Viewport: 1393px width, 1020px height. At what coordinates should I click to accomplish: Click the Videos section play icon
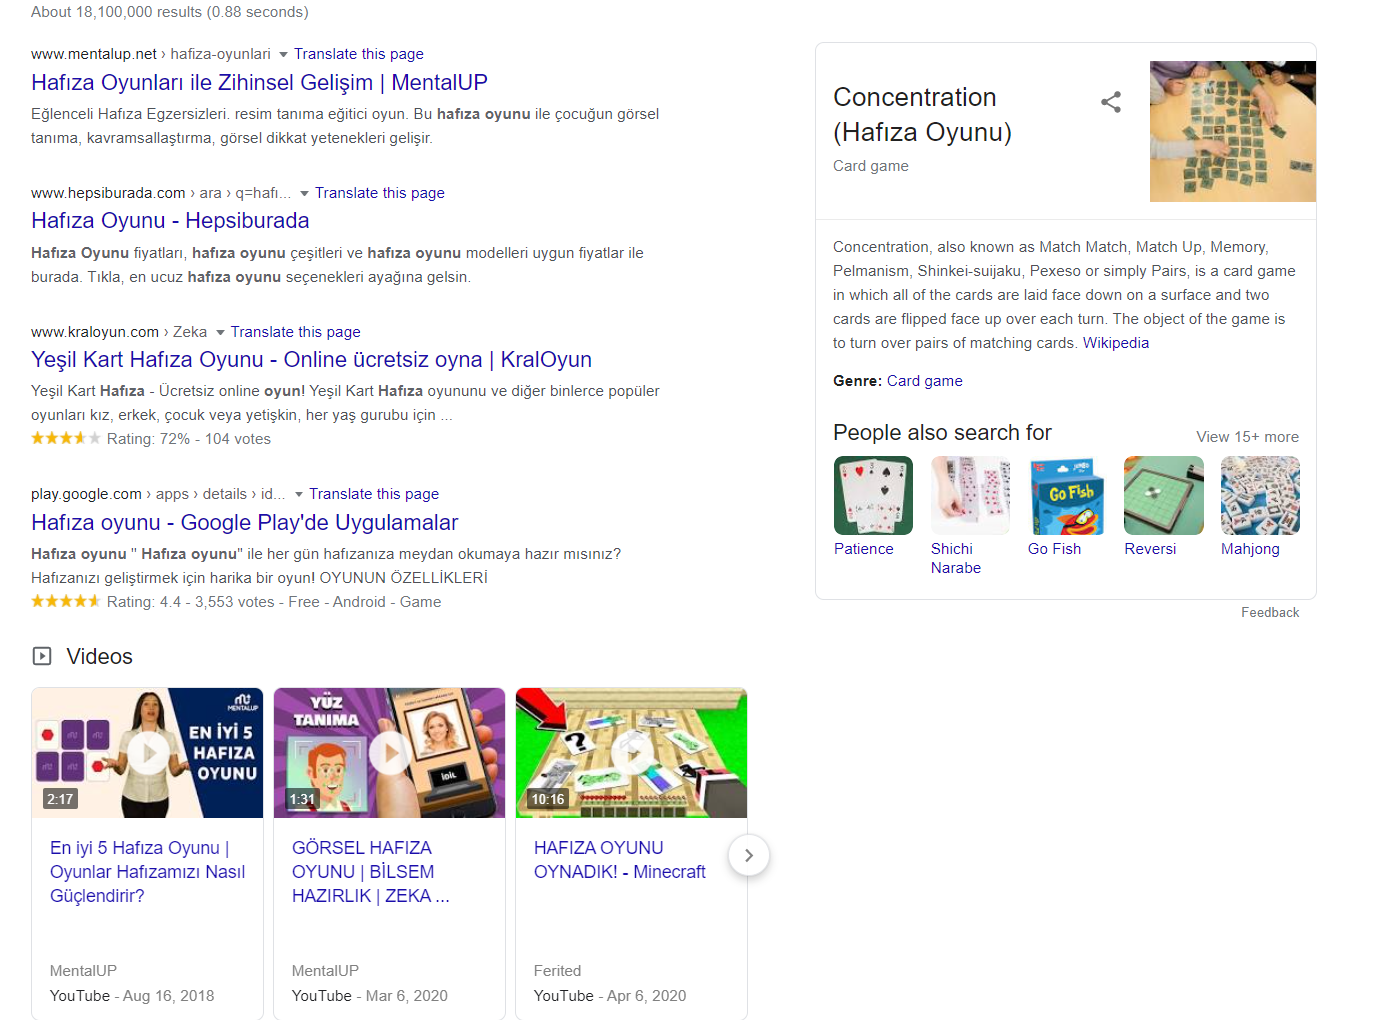pos(42,656)
